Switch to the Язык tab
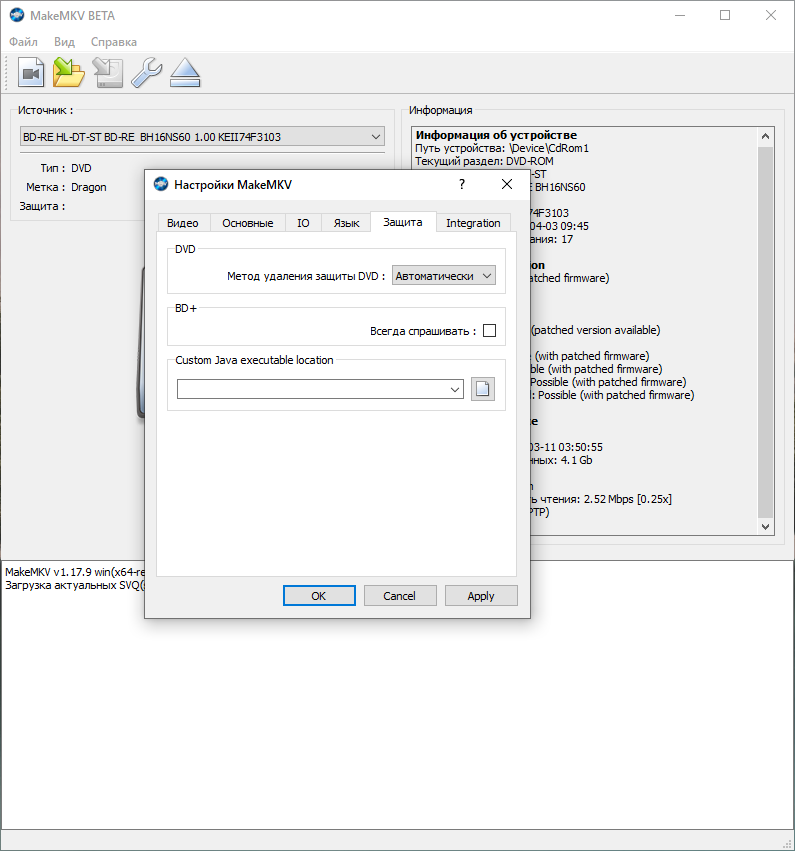This screenshot has height=851, width=795. pyautogui.click(x=346, y=223)
